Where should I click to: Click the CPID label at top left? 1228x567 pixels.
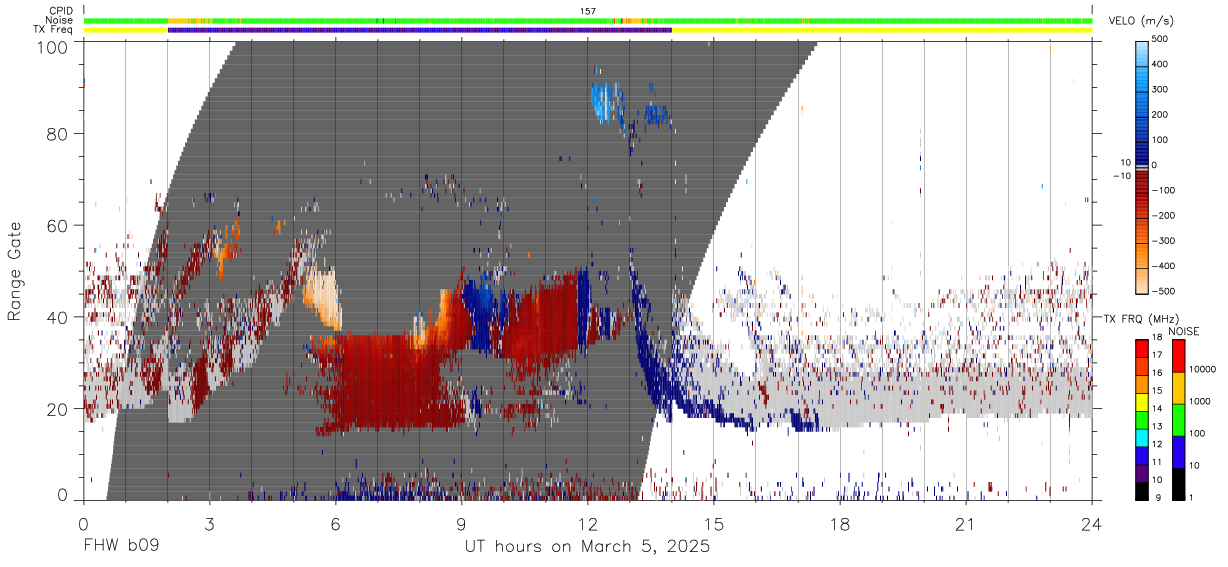(x=60, y=10)
